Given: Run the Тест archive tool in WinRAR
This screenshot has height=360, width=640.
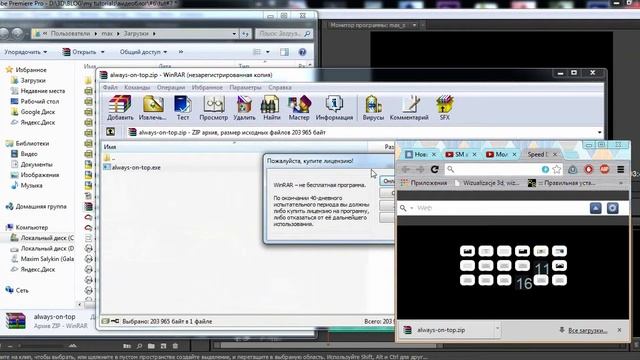Looking at the screenshot, I should click(x=182, y=107).
